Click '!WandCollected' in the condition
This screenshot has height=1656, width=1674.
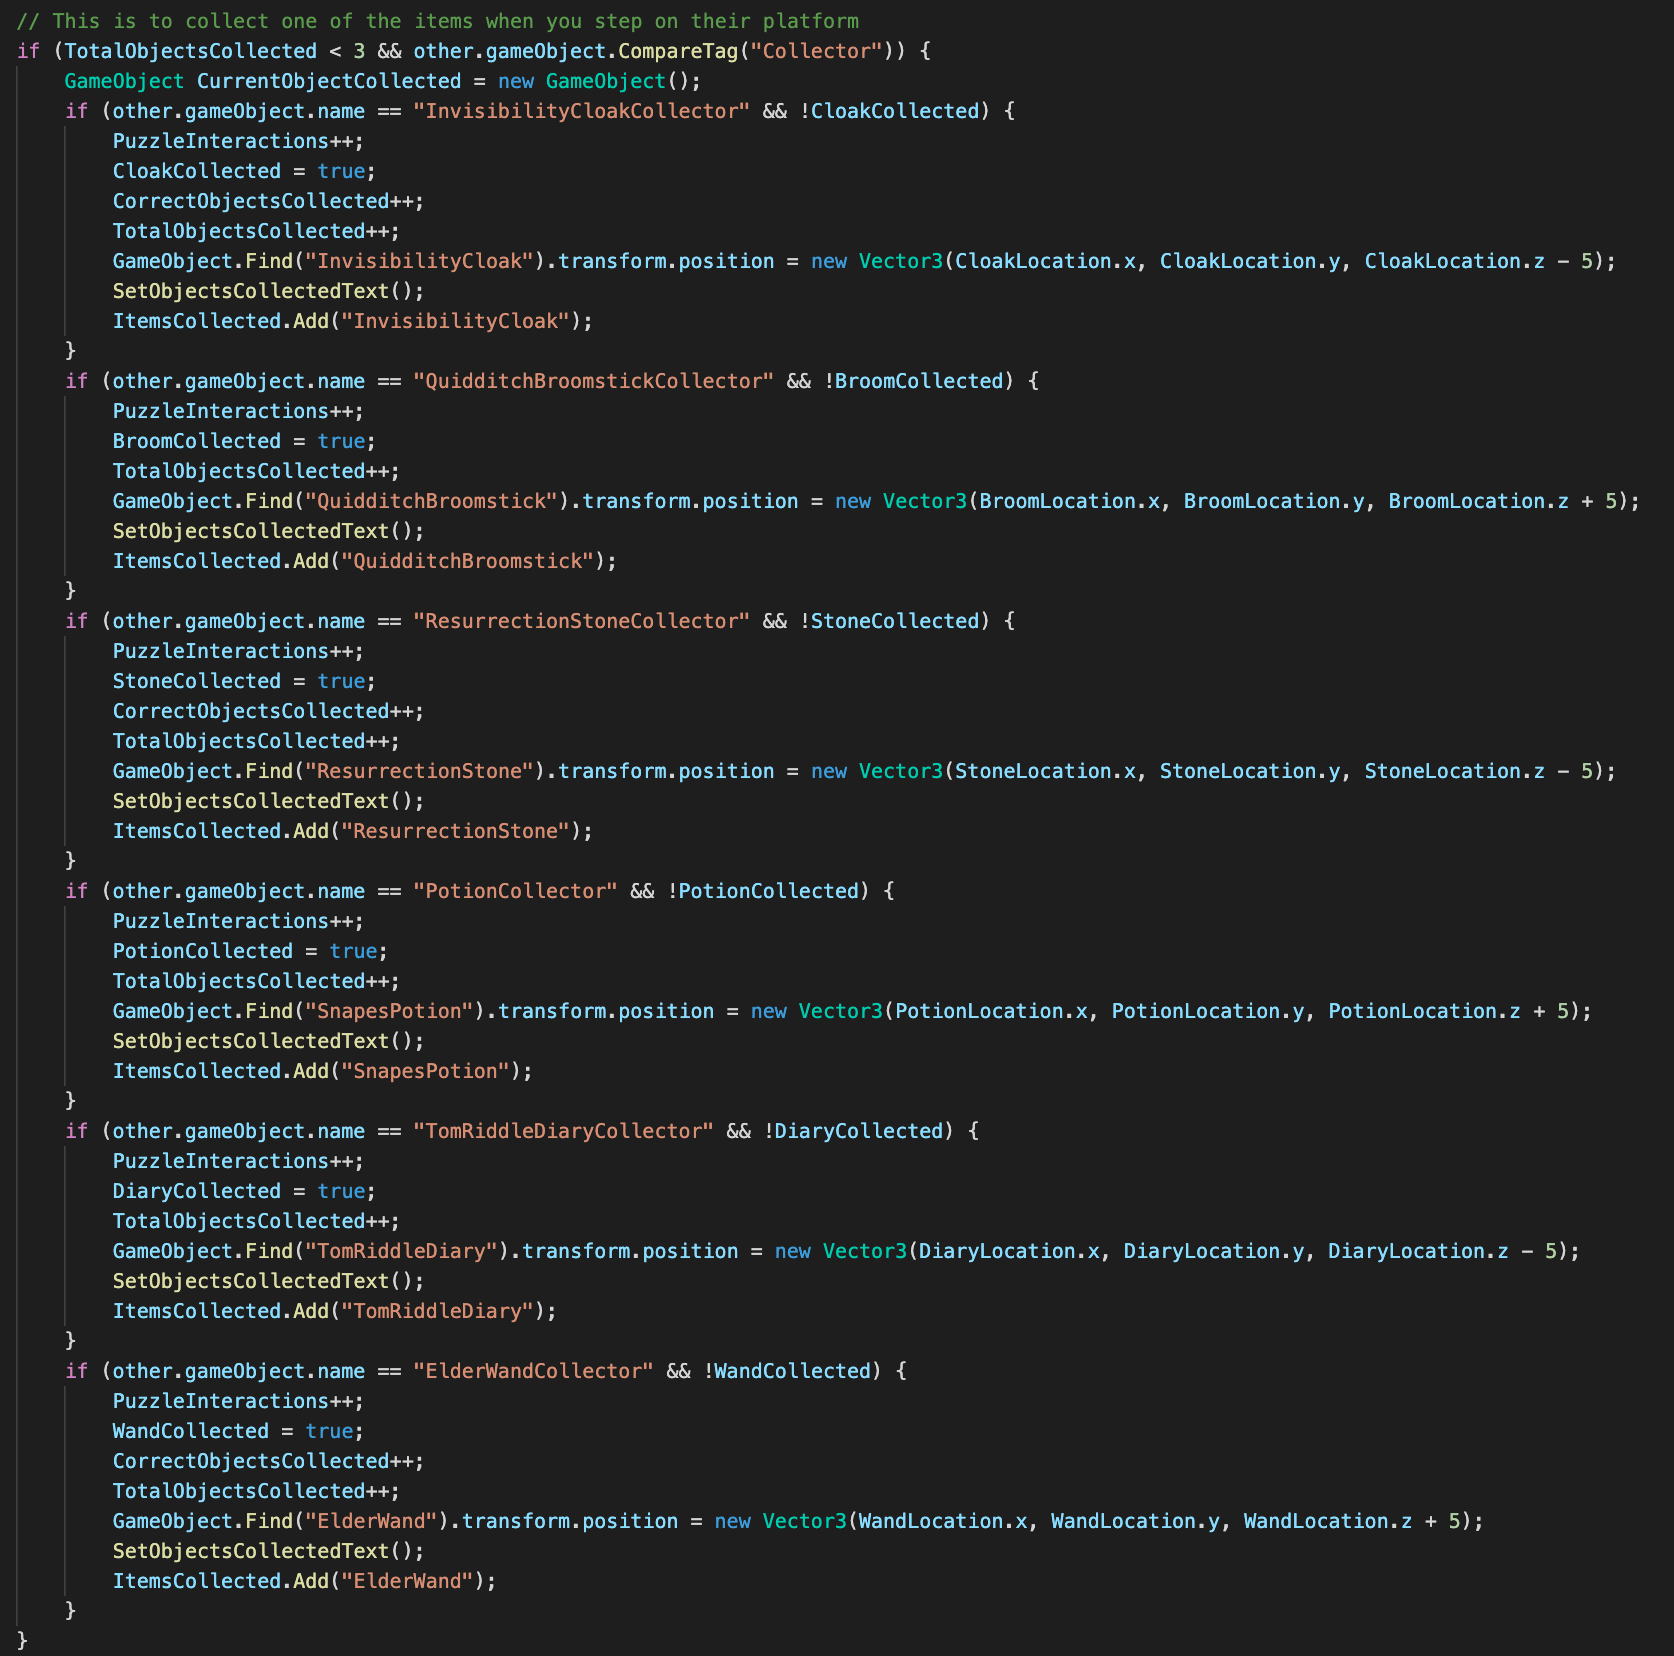tap(787, 1371)
